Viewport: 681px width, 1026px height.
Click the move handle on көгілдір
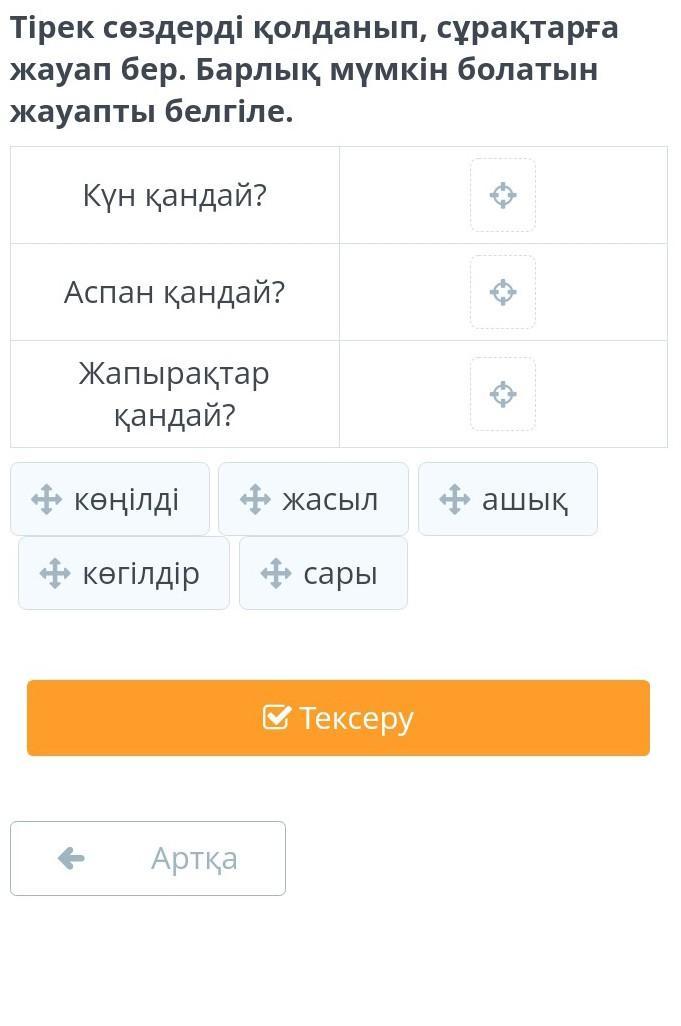click(x=55, y=574)
